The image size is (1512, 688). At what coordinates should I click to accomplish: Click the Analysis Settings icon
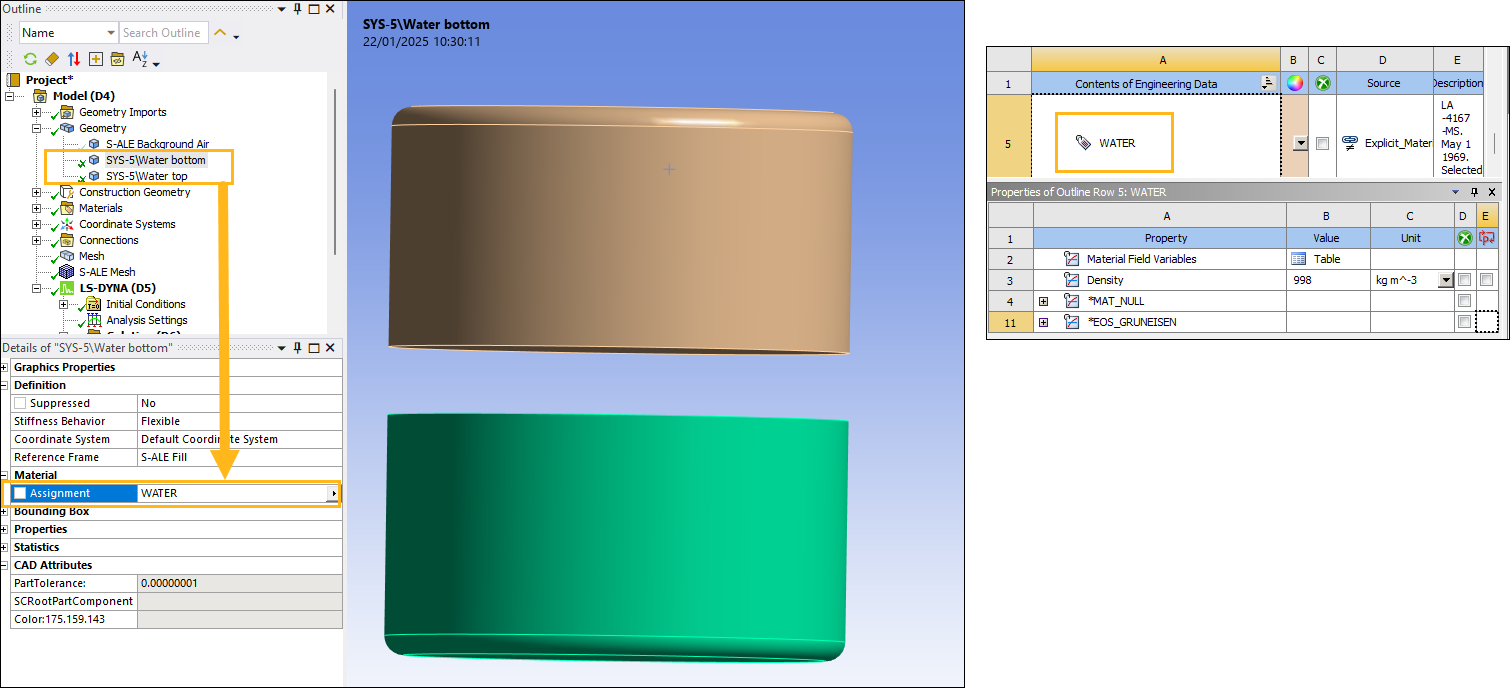94,320
